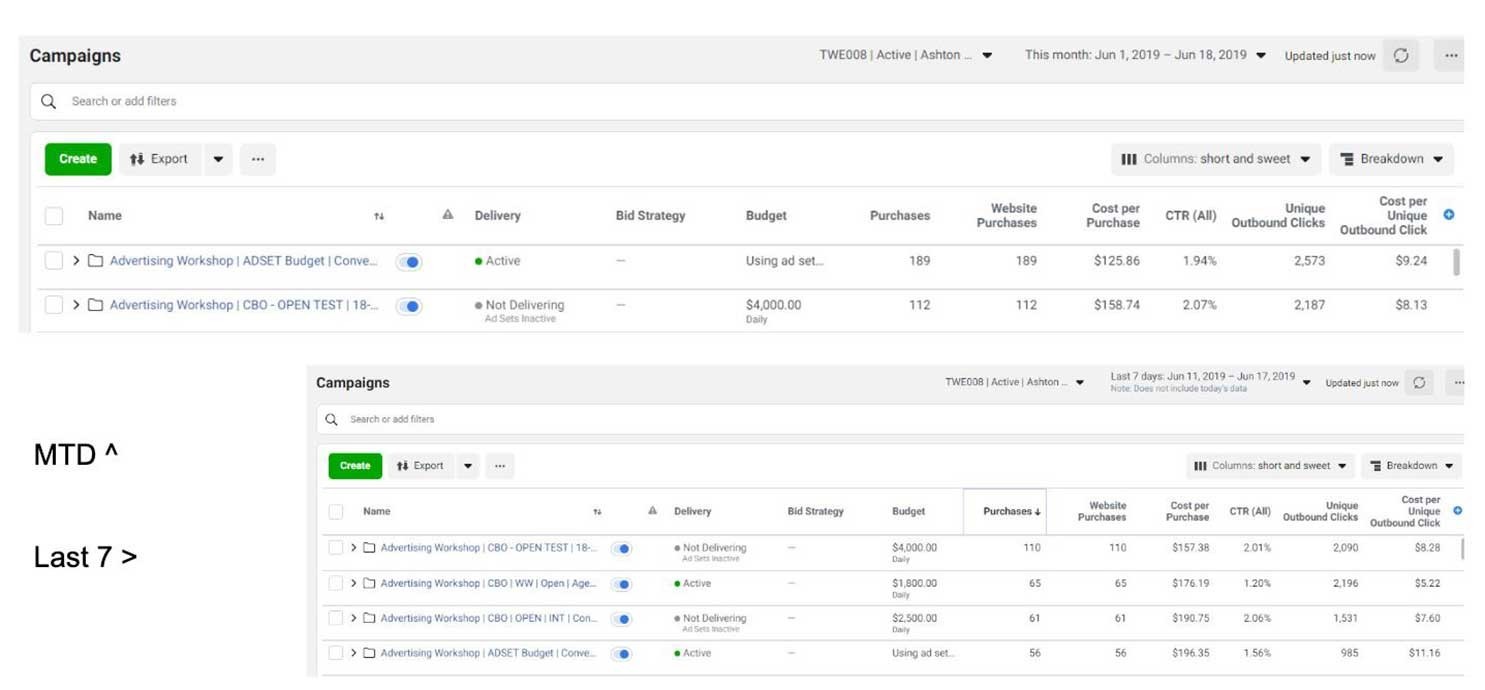Expand the ADSET Budget campaign in This month view
Screen dimensions: 1485x690
(76, 261)
